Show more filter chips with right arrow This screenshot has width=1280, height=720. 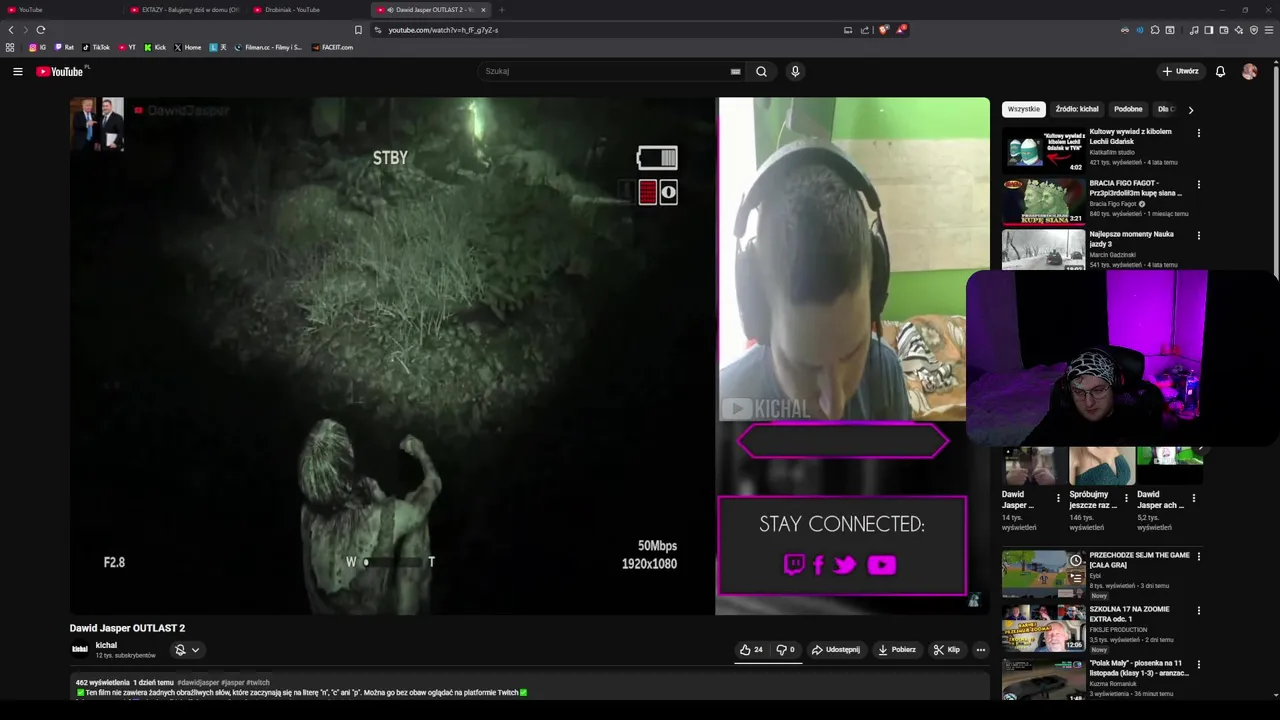(1190, 110)
